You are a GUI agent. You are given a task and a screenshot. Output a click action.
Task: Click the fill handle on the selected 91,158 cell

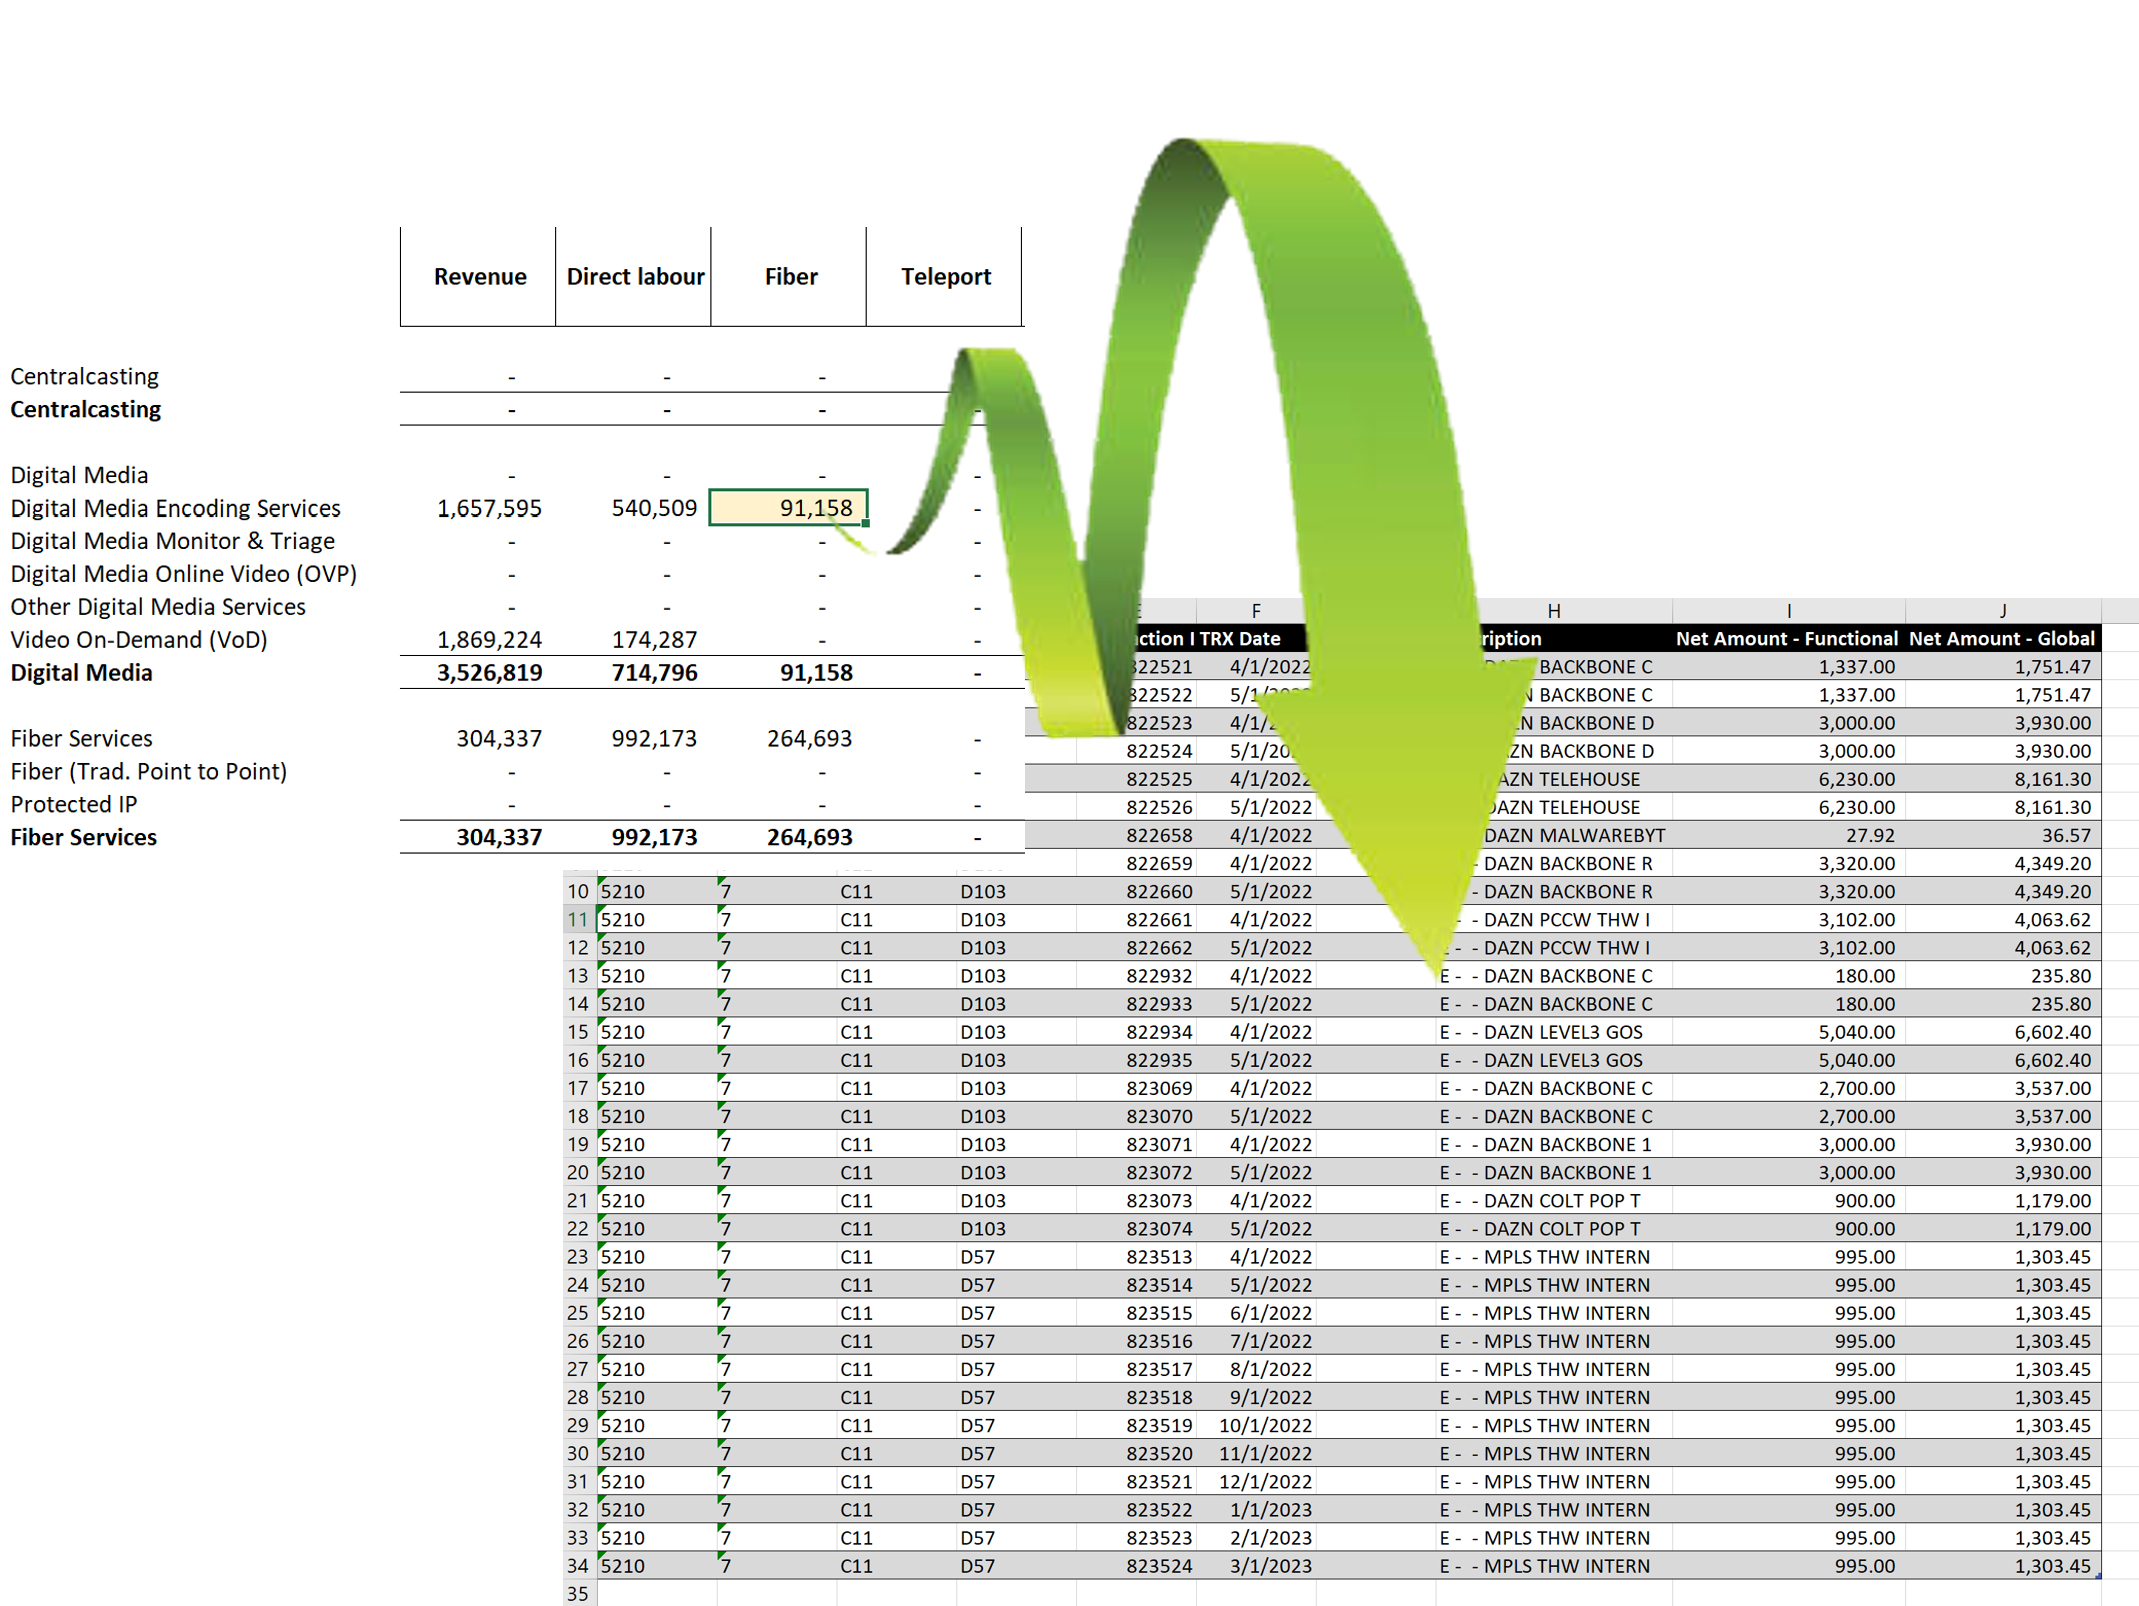coord(866,523)
